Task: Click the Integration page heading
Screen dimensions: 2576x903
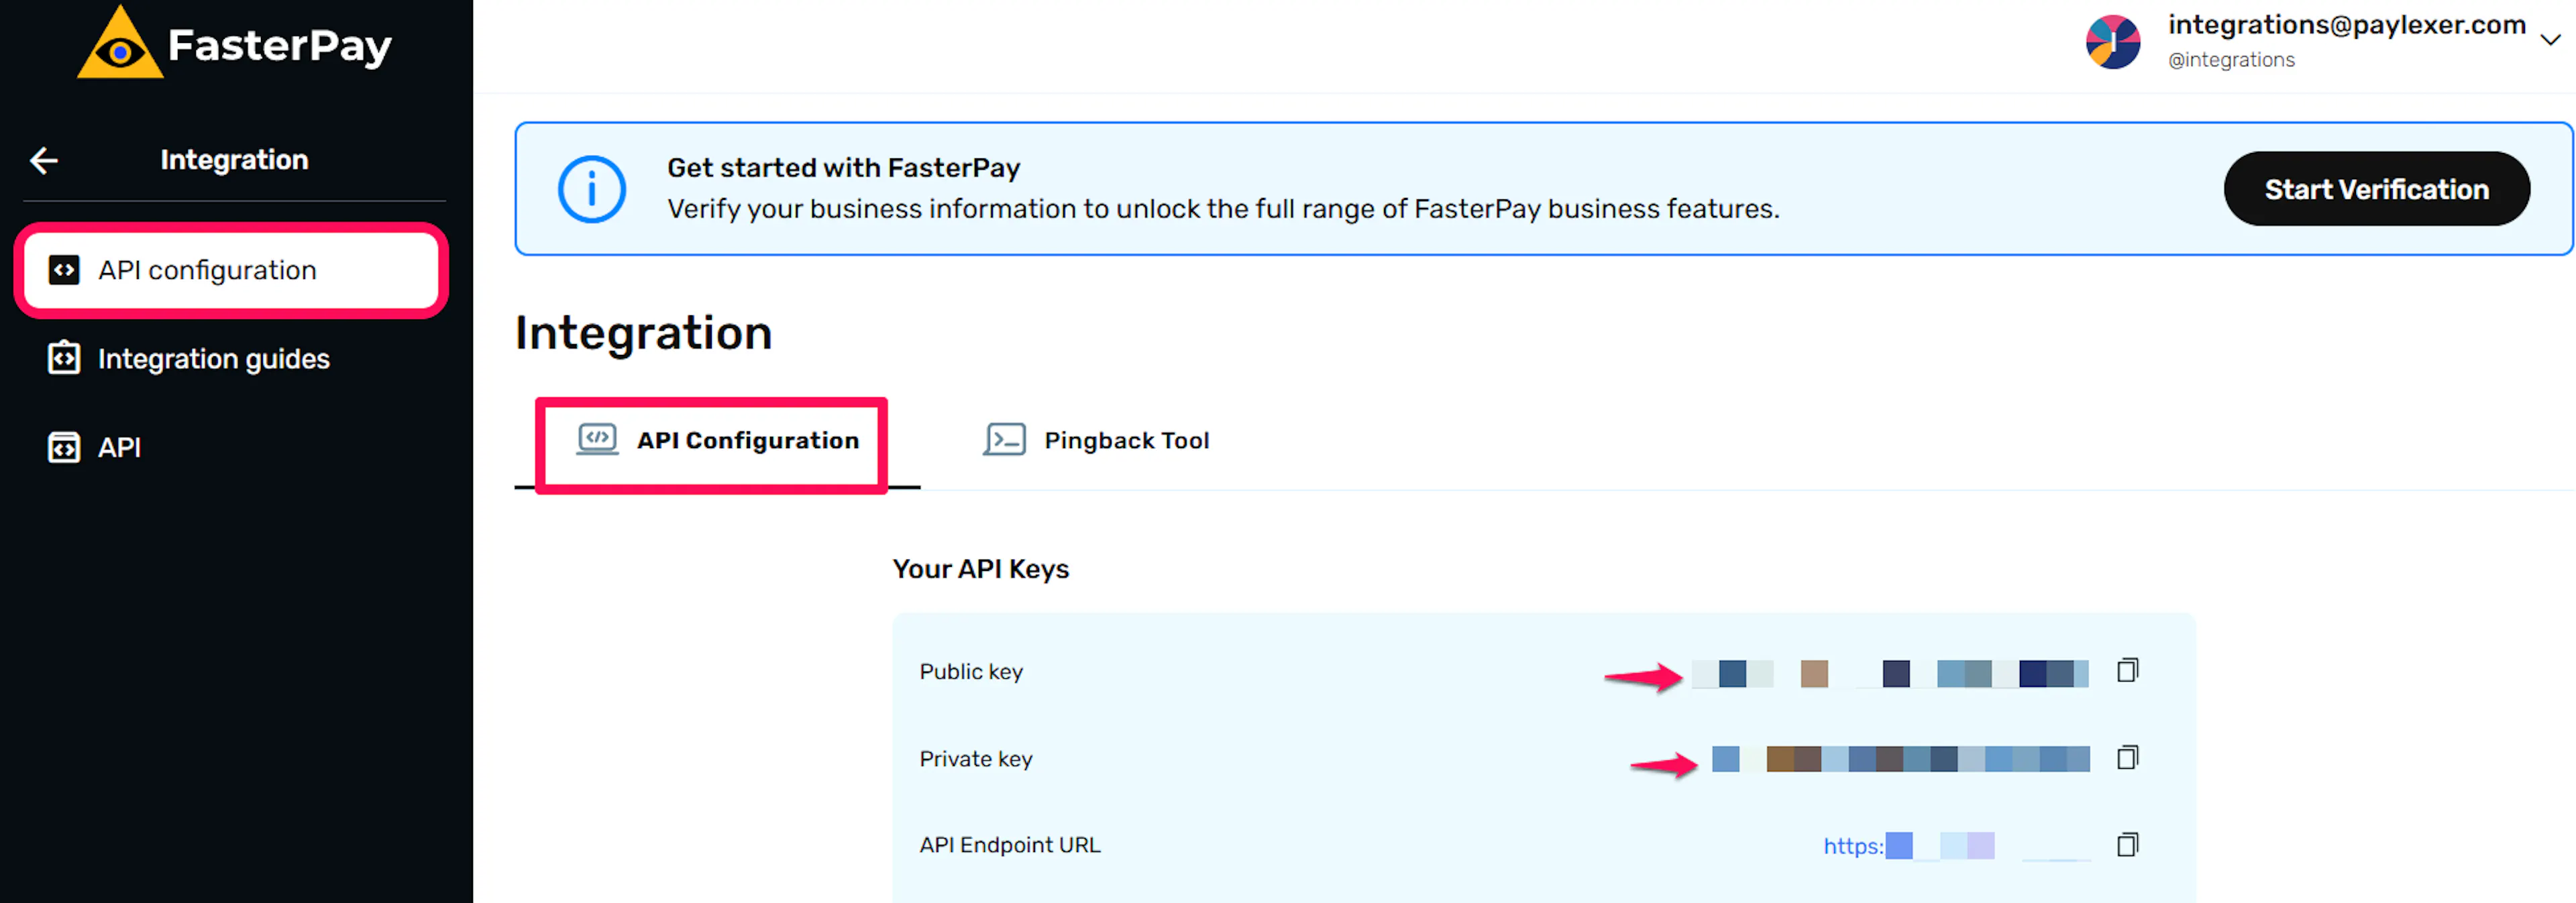Action: coord(643,333)
